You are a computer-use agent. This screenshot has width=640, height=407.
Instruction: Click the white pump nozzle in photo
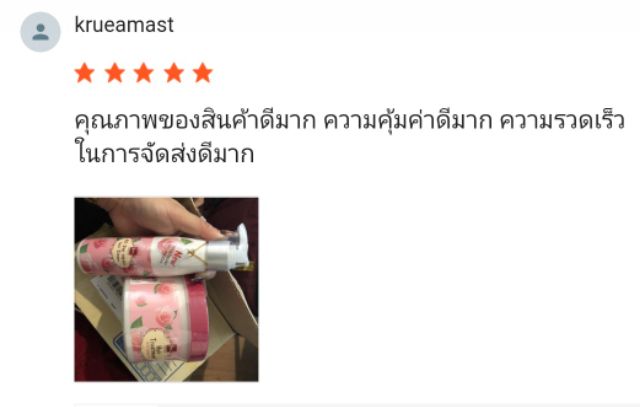[x=241, y=241]
